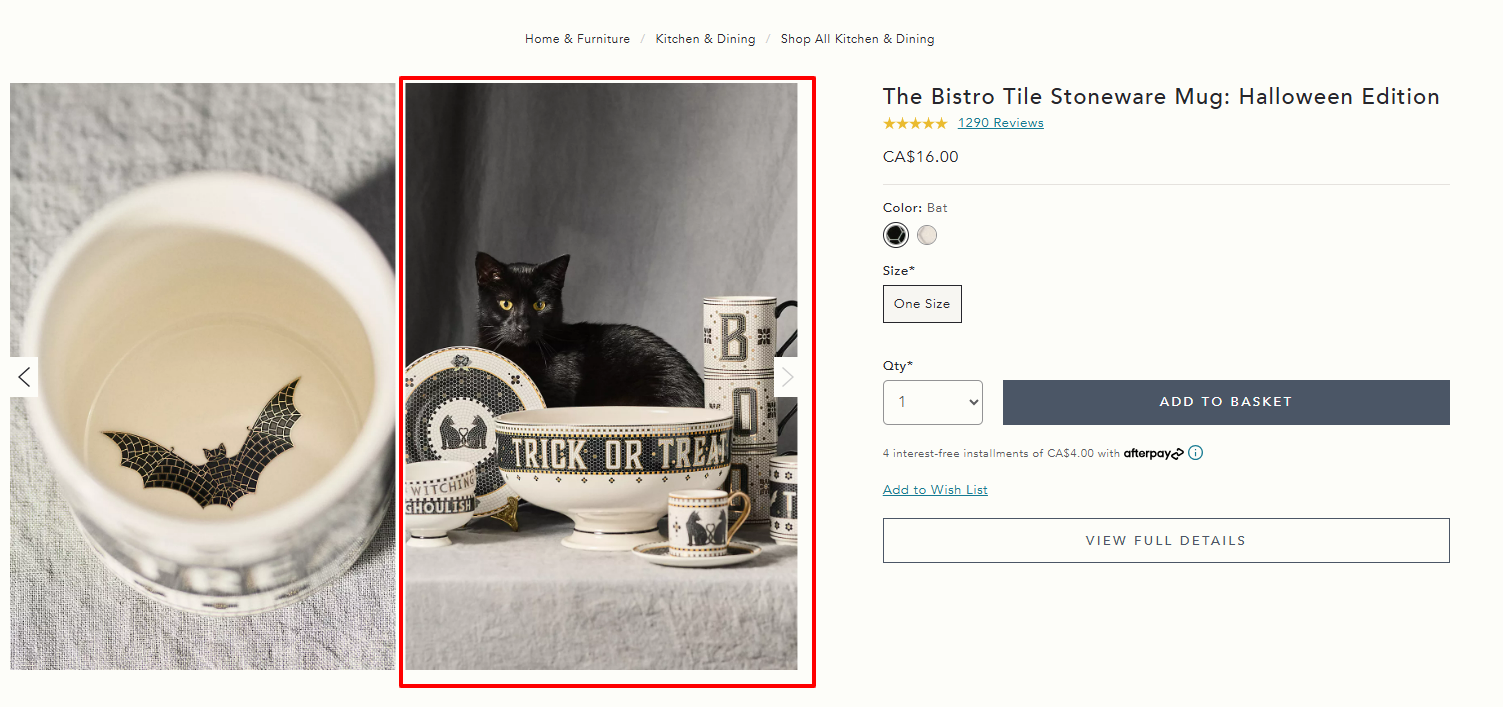Select the One Size option

[x=921, y=304]
